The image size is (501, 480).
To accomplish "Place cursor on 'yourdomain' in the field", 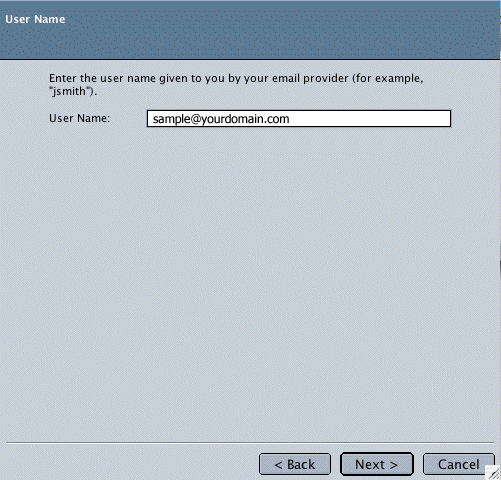I will [x=234, y=119].
